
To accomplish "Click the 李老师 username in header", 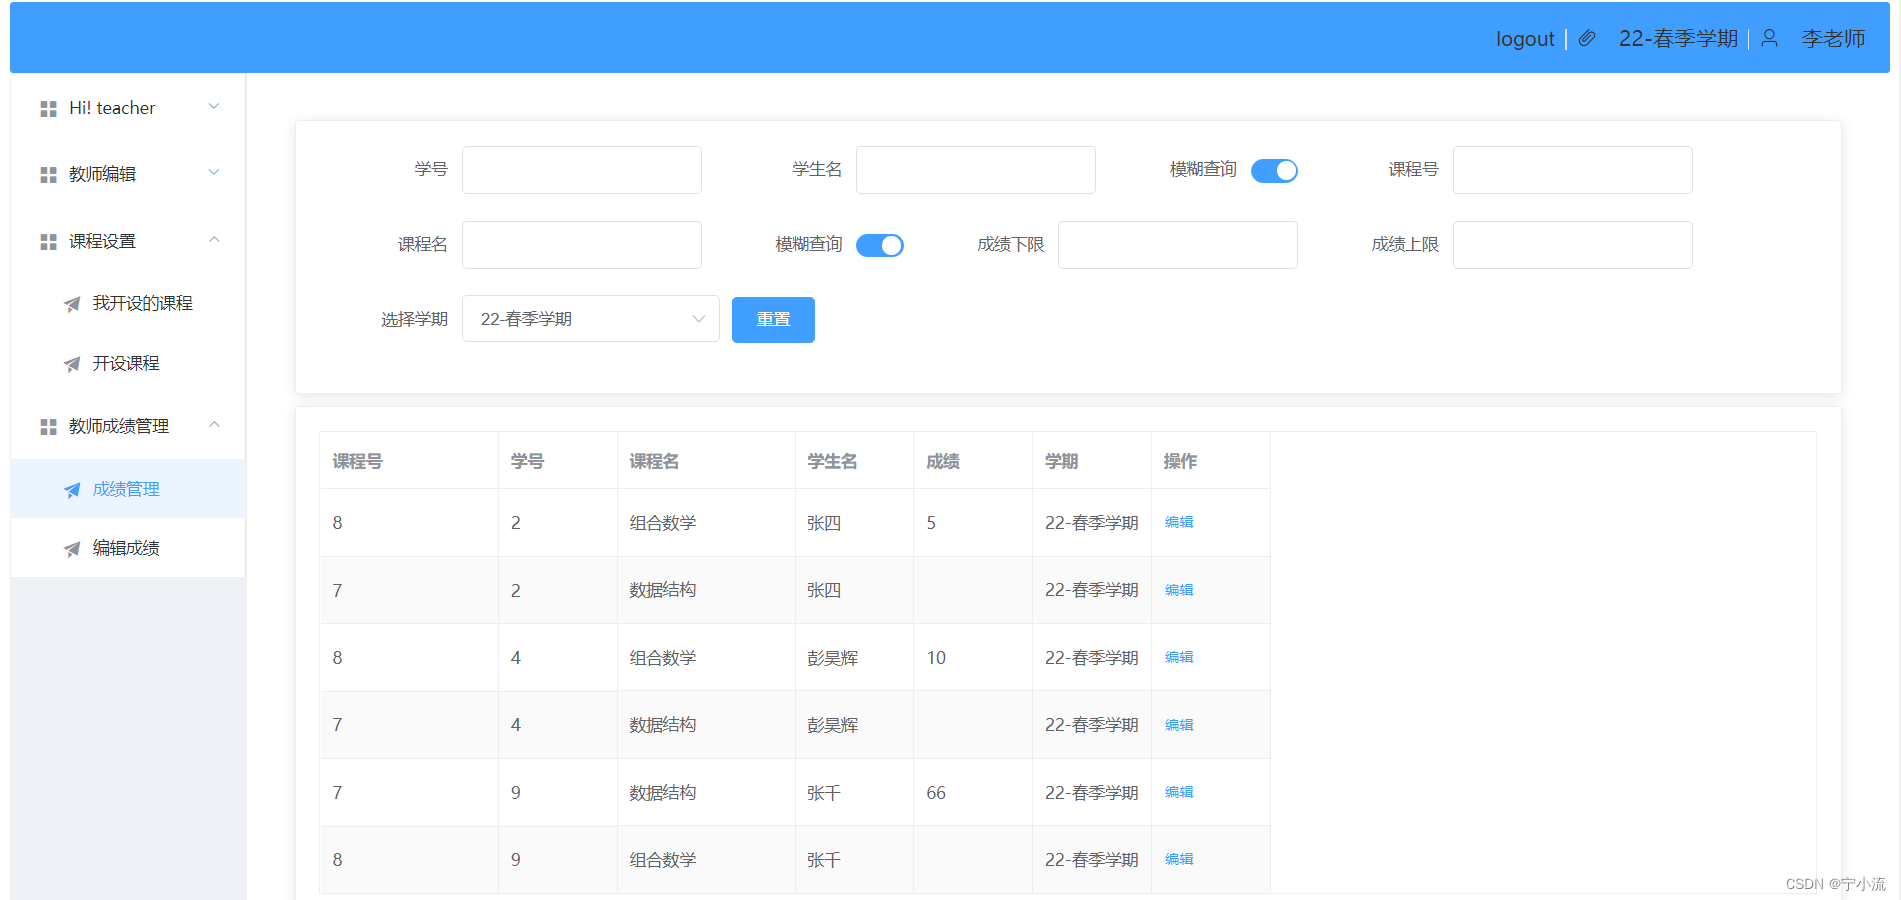I will [1833, 39].
